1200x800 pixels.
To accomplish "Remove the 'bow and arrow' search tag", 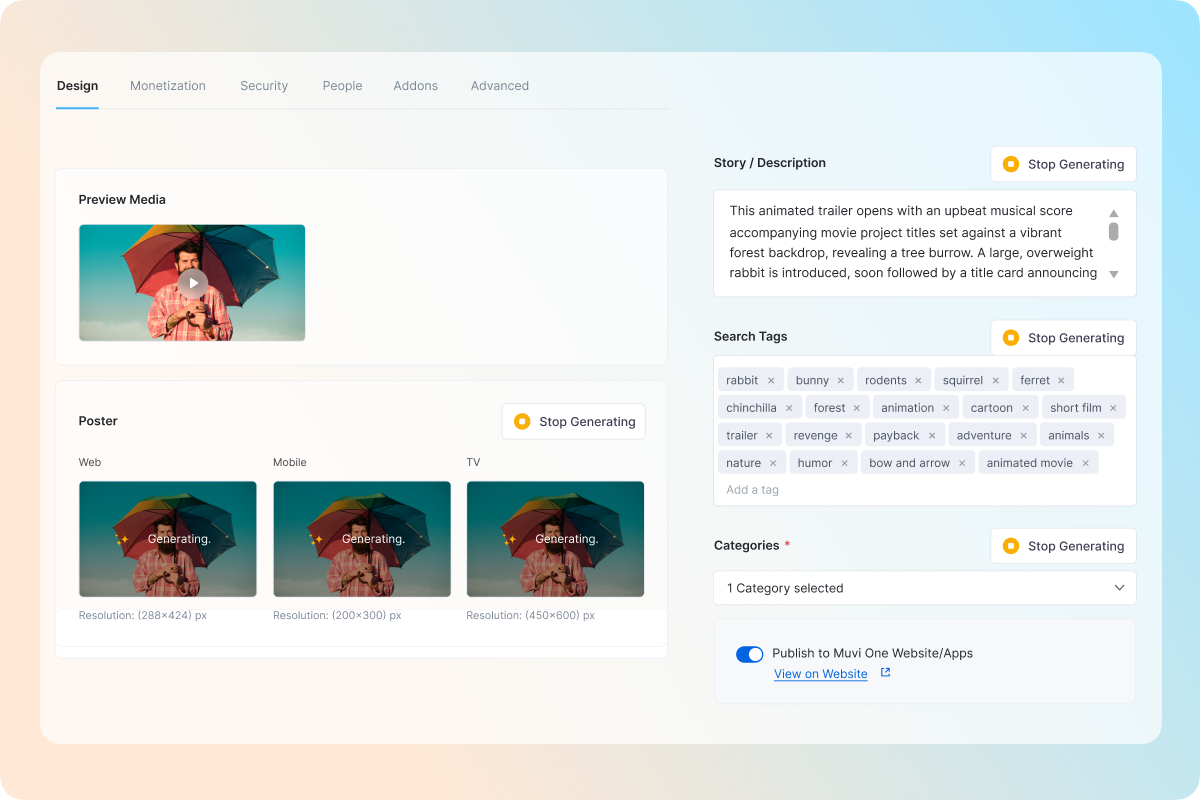I will pyautogui.click(x=962, y=463).
